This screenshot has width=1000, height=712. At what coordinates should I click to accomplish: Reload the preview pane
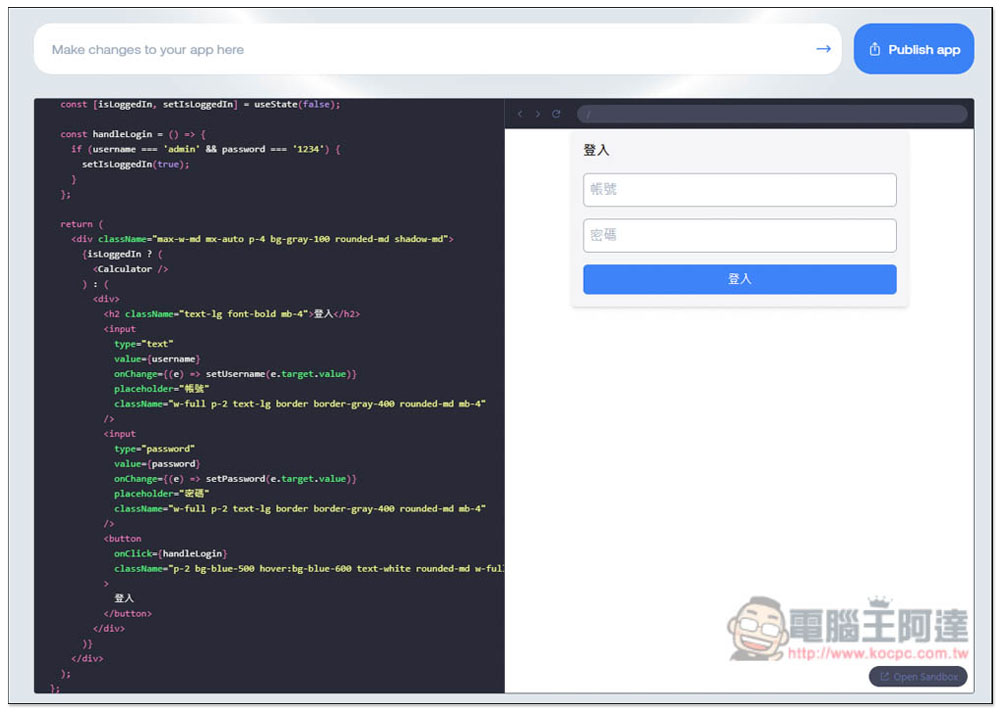(556, 114)
